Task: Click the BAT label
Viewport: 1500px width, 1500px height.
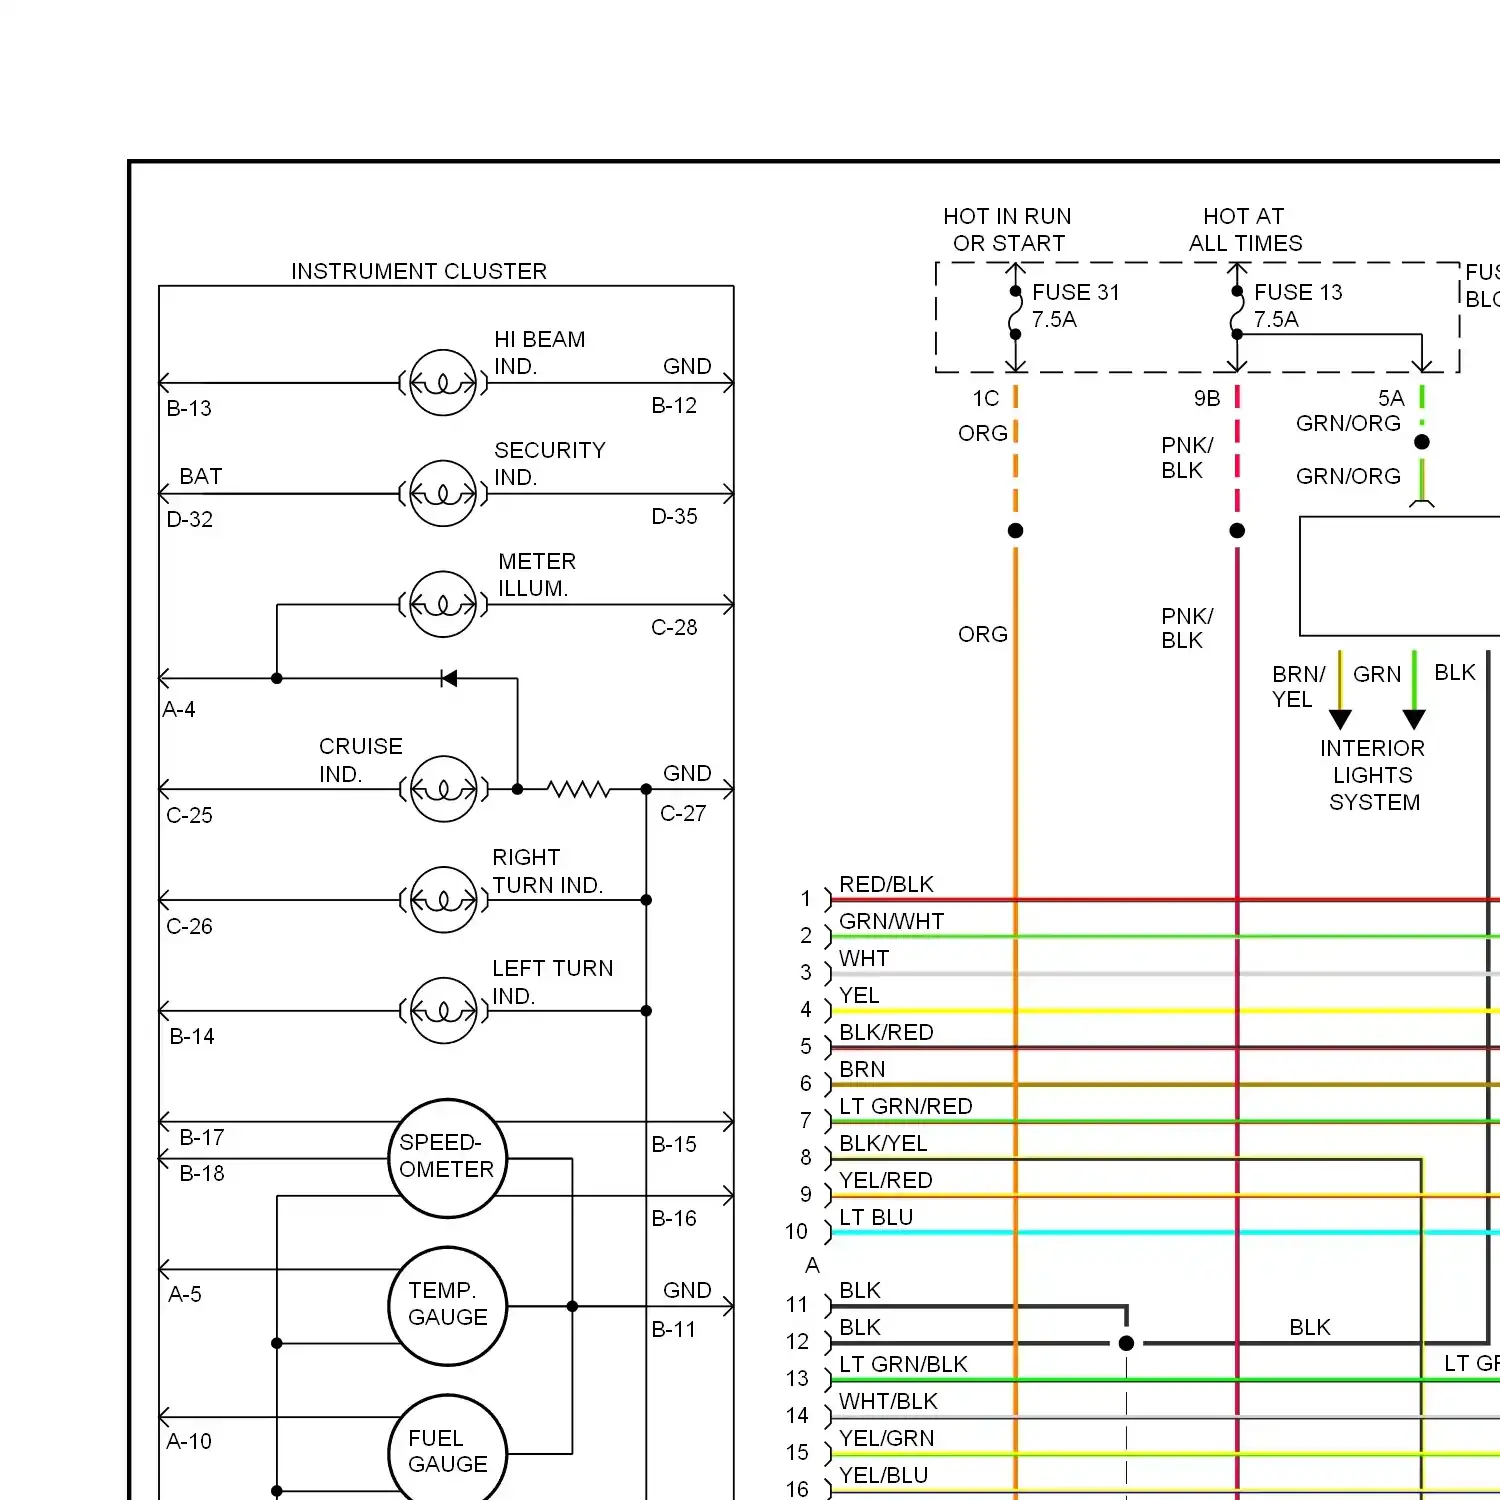Action: 201,476
